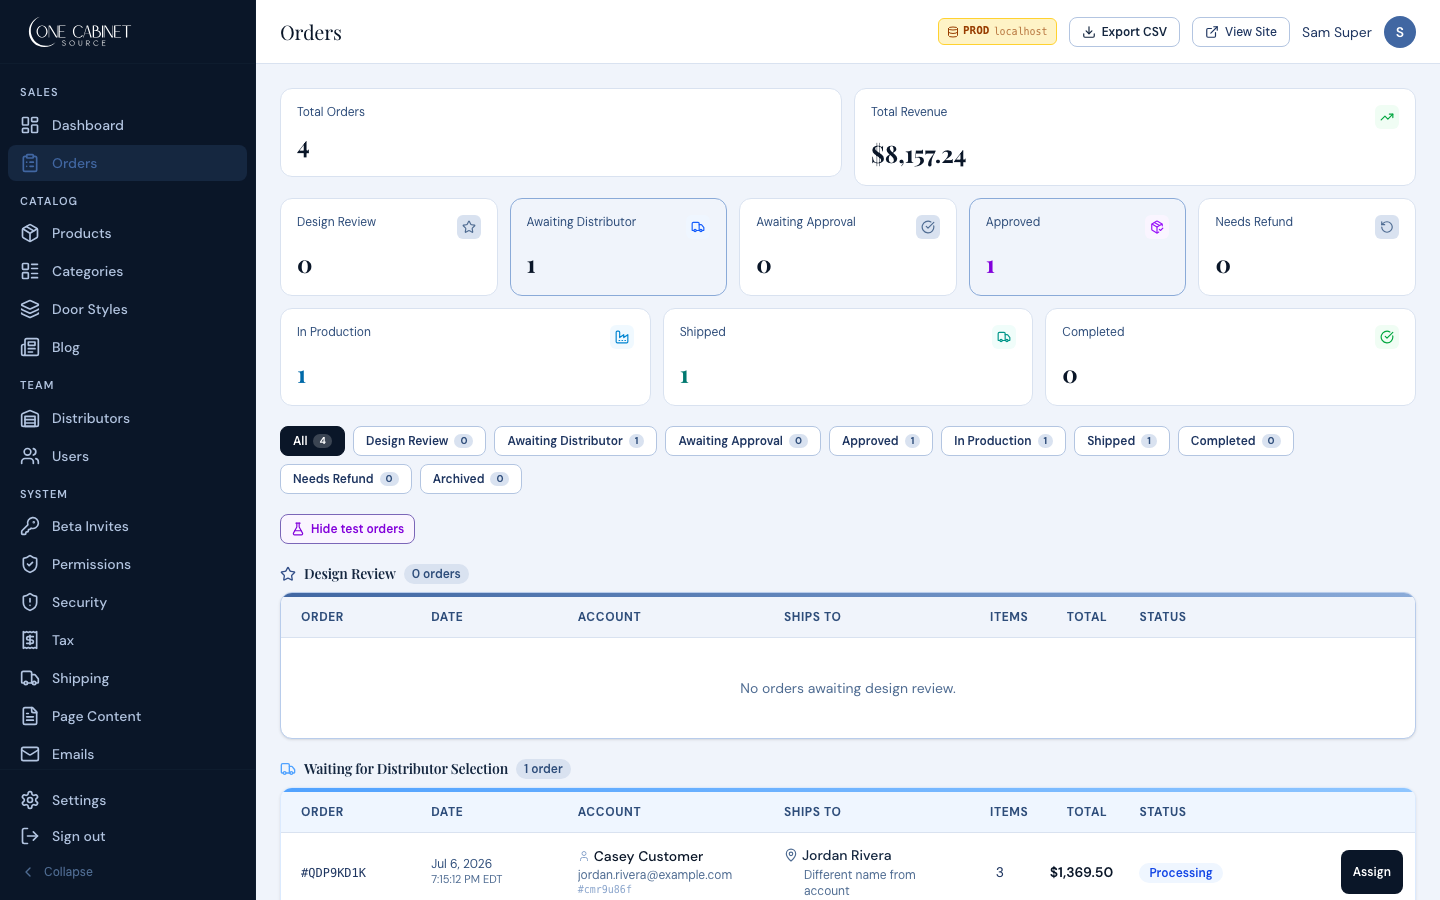This screenshot has height=900, width=1440.
Task: Click One Cabinet Source logo
Action: (80, 33)
